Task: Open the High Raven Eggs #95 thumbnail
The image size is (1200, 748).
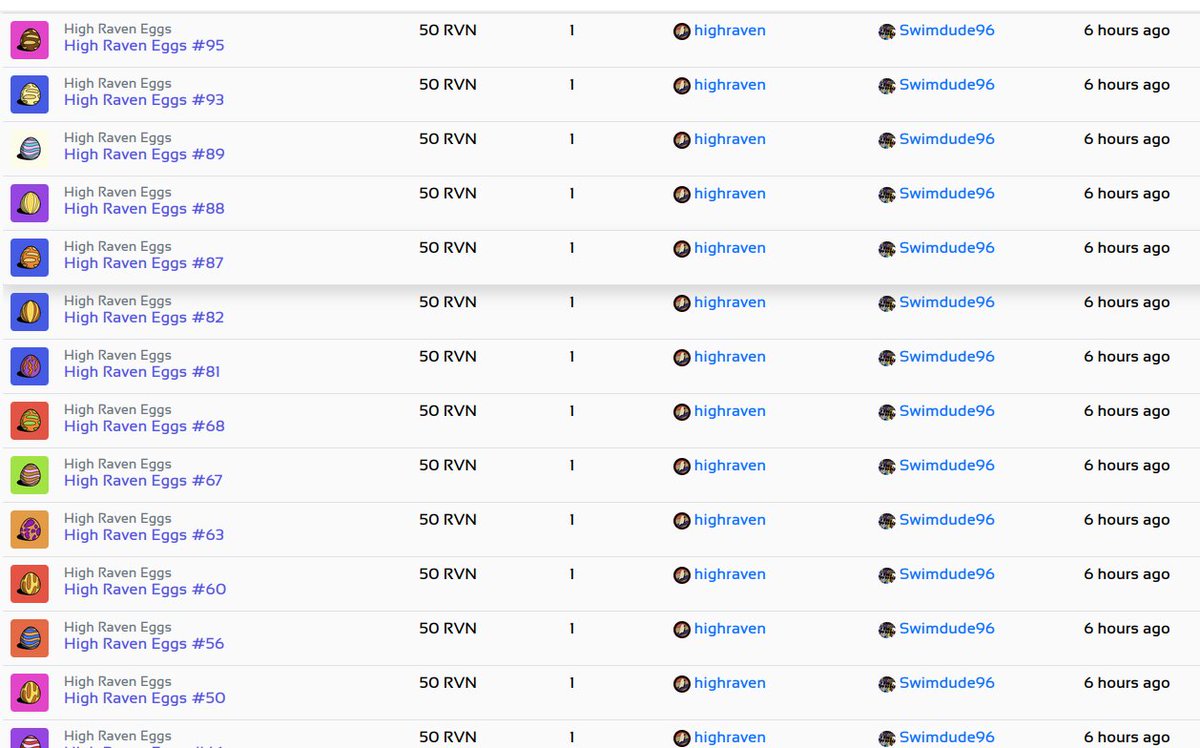Action: tap(30, 40)
